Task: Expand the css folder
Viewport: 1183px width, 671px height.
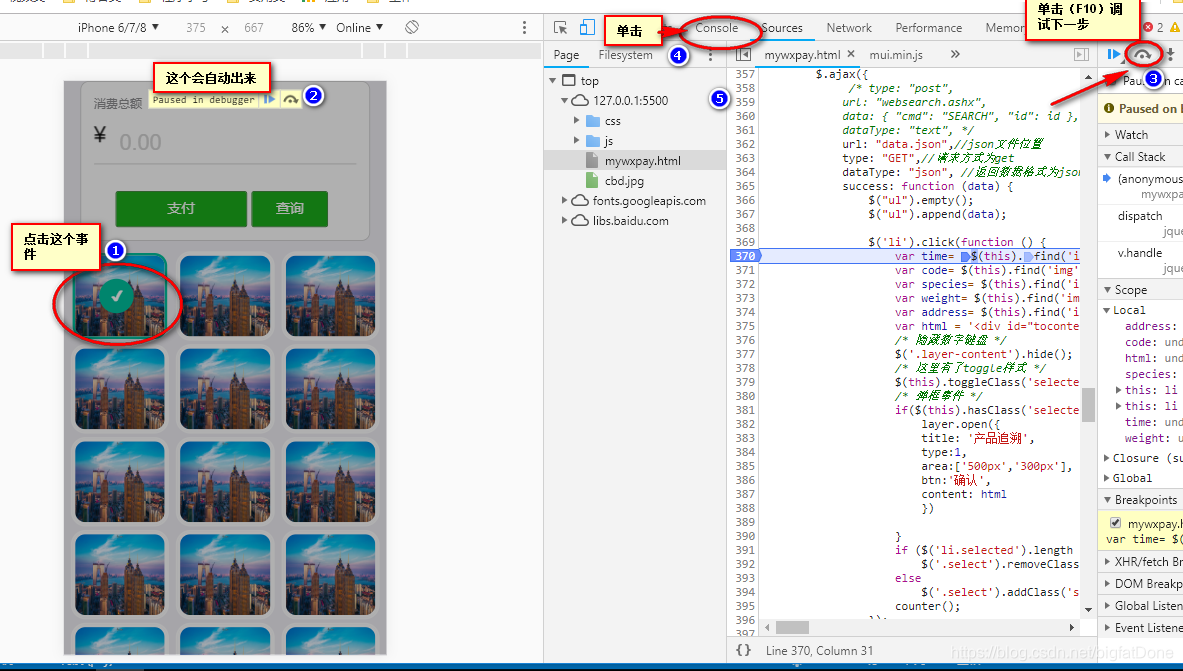Action: click(576, 121)
